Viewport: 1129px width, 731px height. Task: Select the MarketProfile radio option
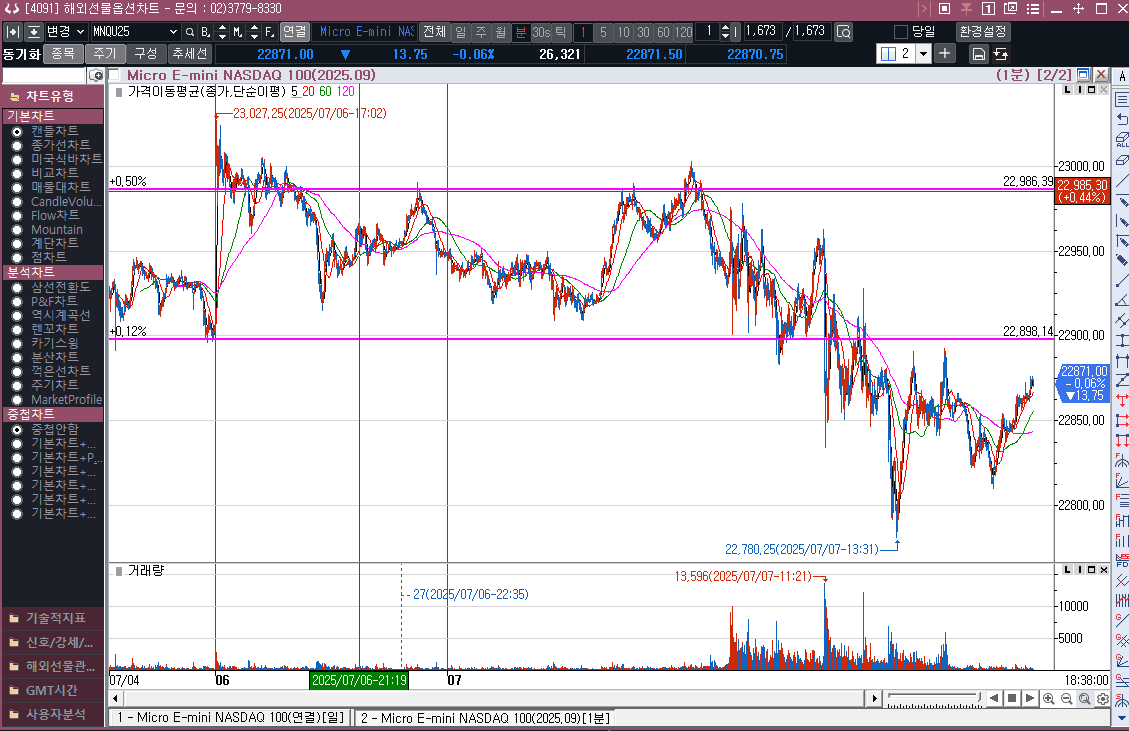tap(17, 400)
